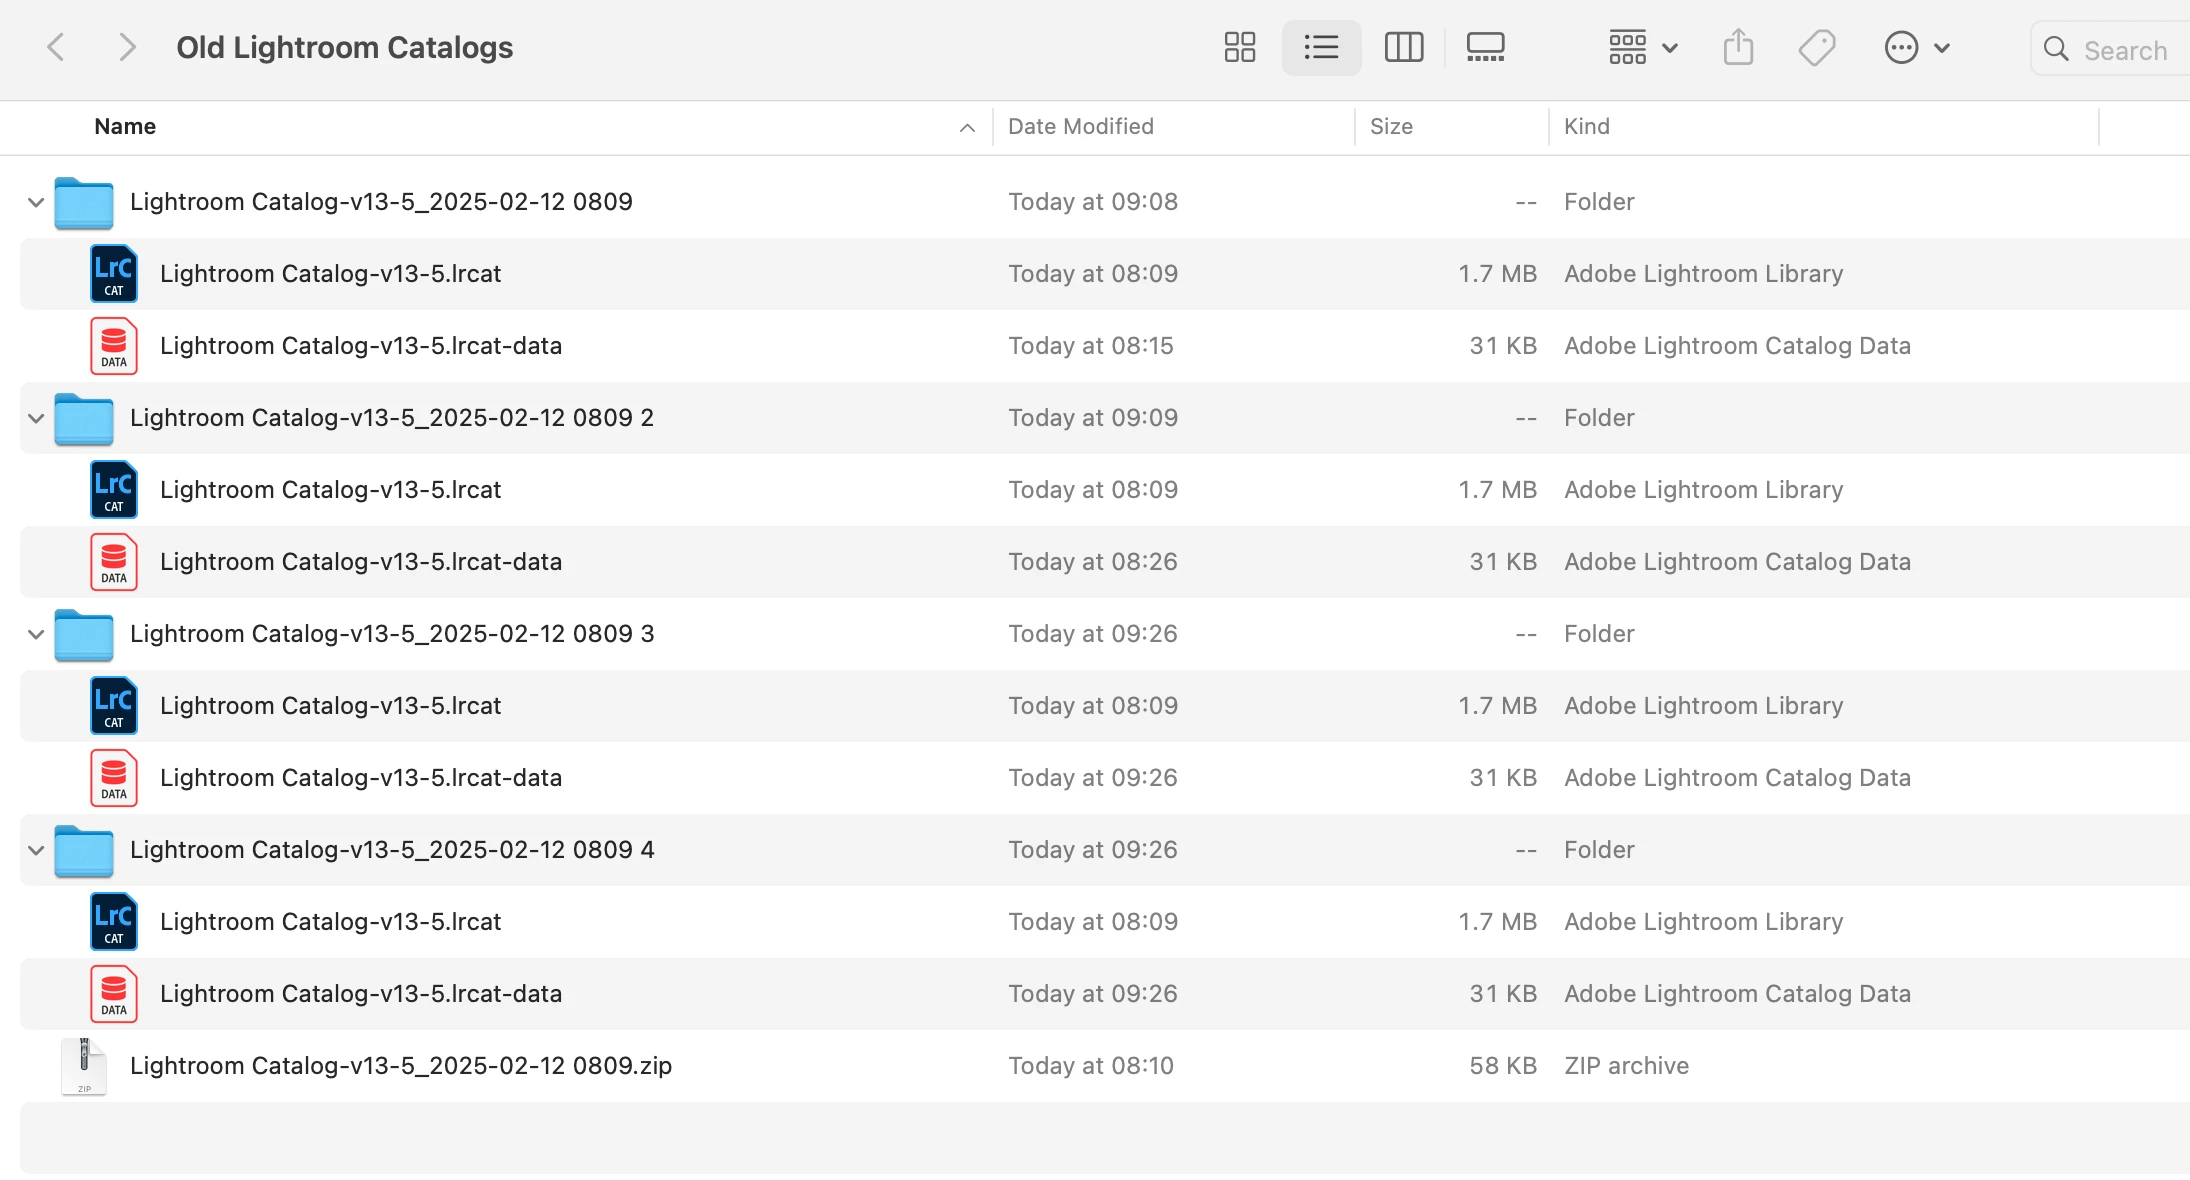Click the Edit Tags icon

point(1816,47)
